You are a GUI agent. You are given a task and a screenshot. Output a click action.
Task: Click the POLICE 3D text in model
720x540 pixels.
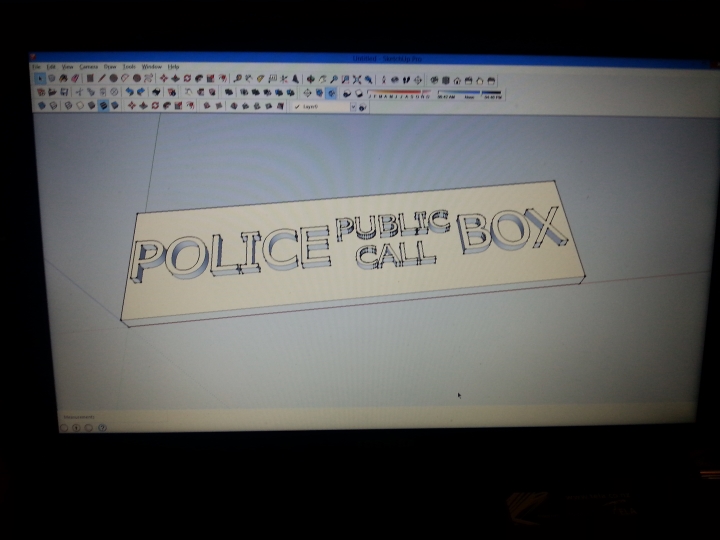click(x=231, y=255)
